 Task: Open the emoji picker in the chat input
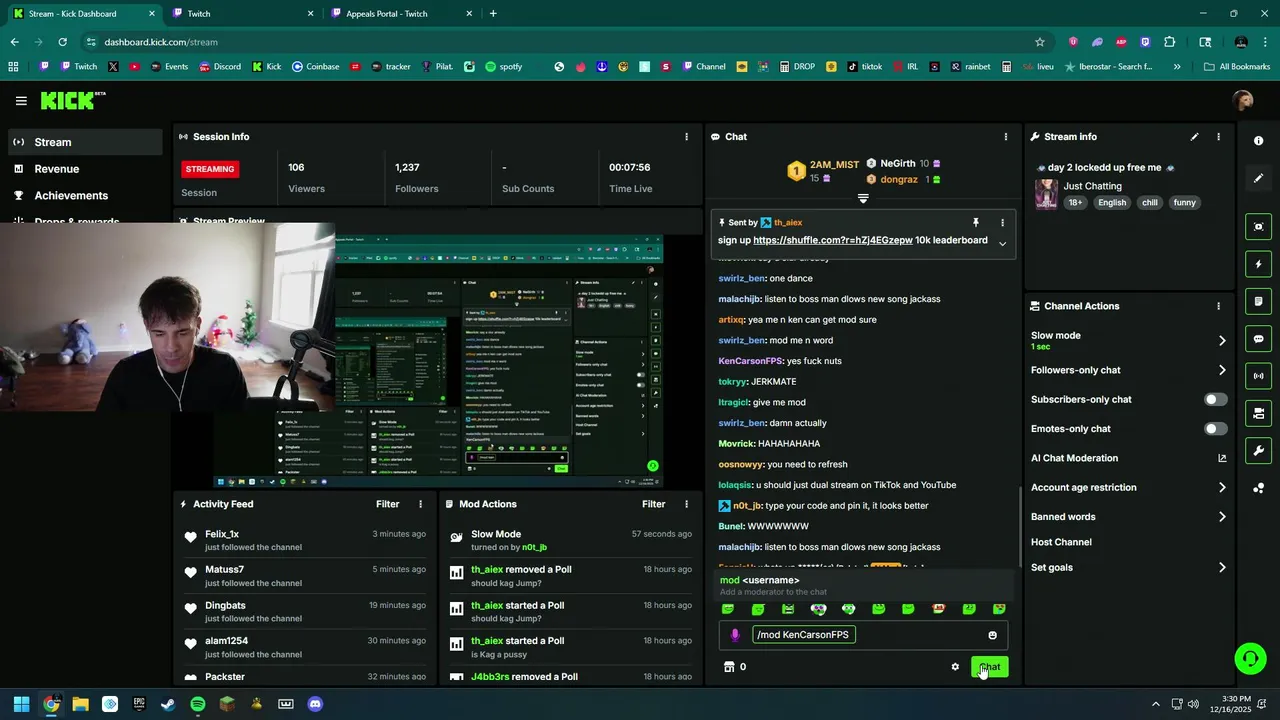click(992, 635)
